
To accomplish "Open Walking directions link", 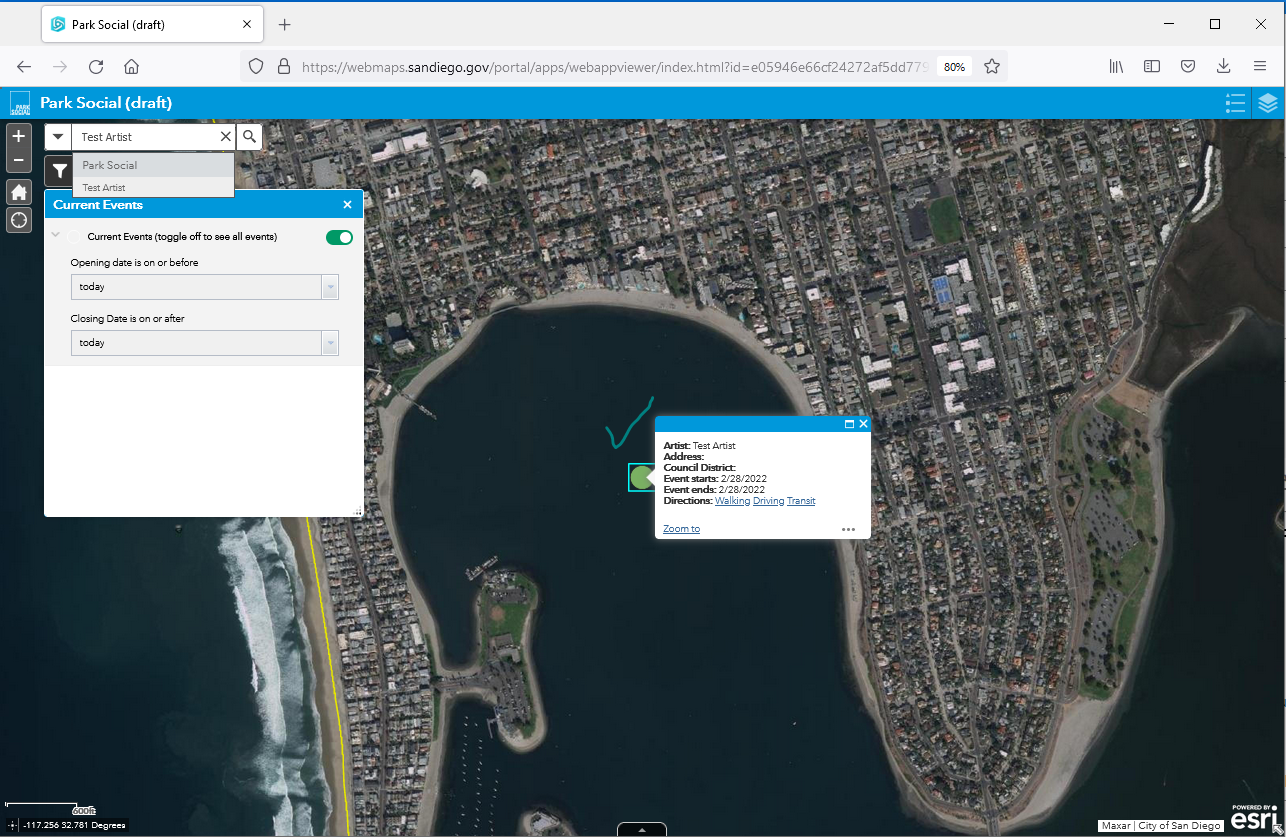I will pos(732,501).
